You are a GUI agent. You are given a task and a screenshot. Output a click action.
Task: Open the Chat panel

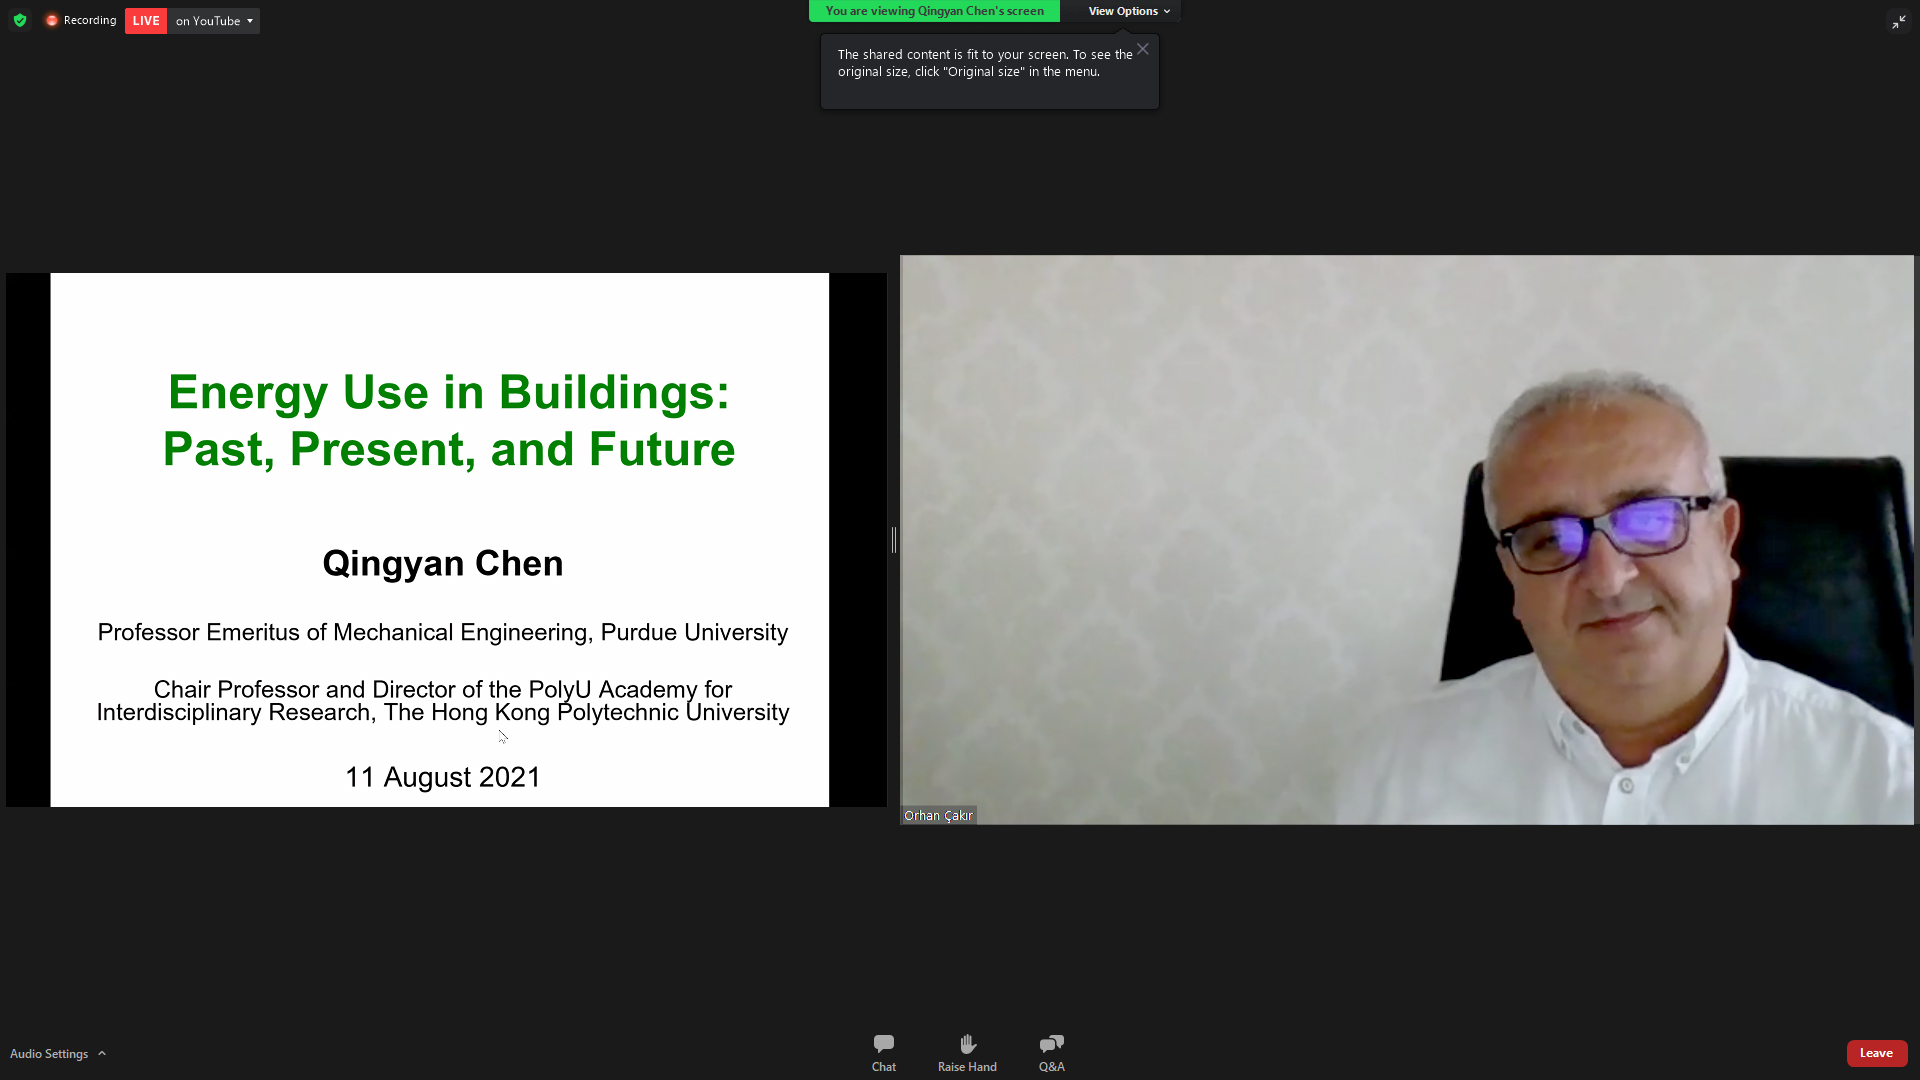point(883,1053)
